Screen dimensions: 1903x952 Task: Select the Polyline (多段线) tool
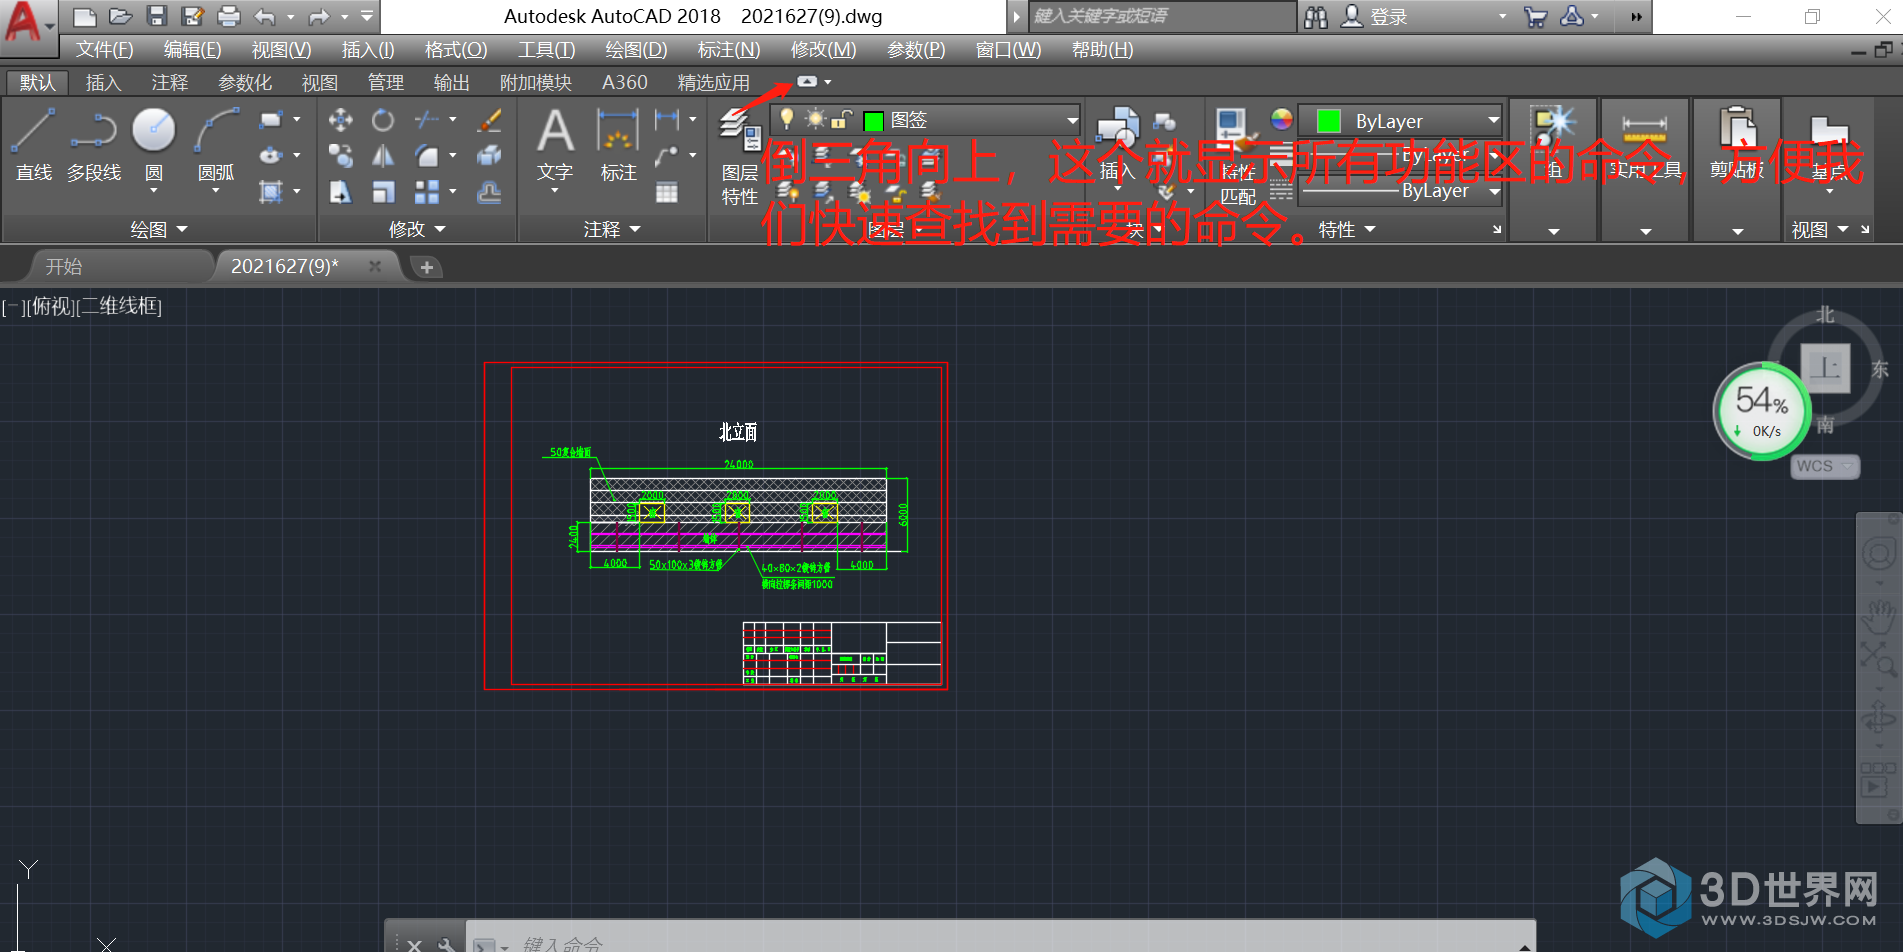94,145
